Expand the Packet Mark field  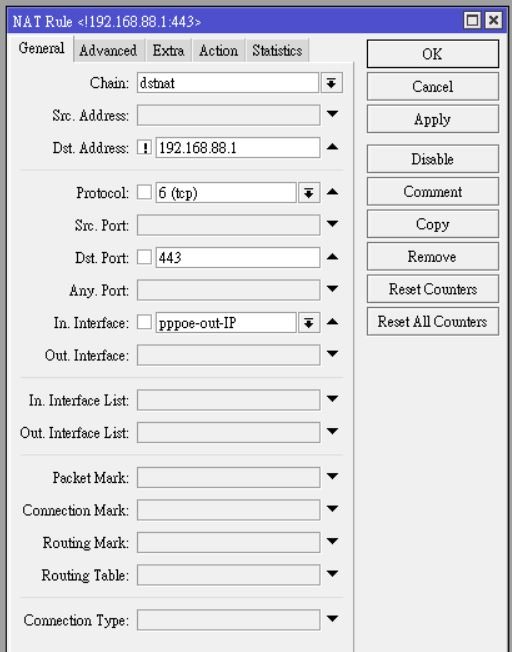click(332, 476)
